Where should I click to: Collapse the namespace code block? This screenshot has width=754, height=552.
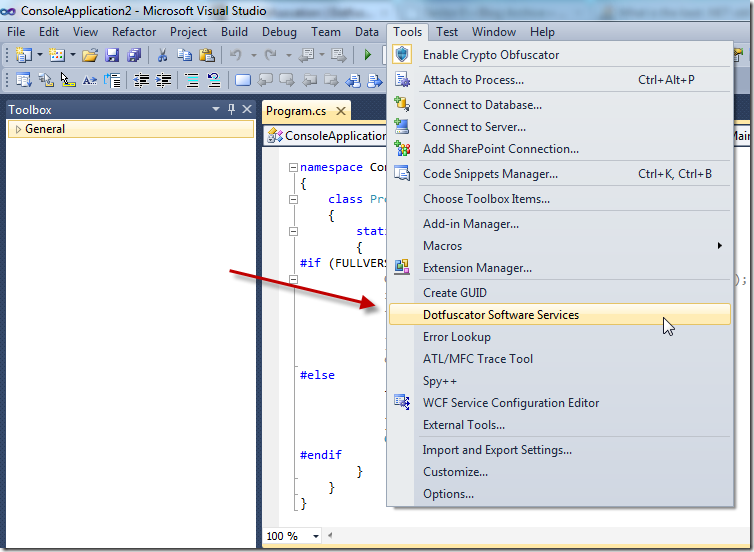tap(291, 168)
